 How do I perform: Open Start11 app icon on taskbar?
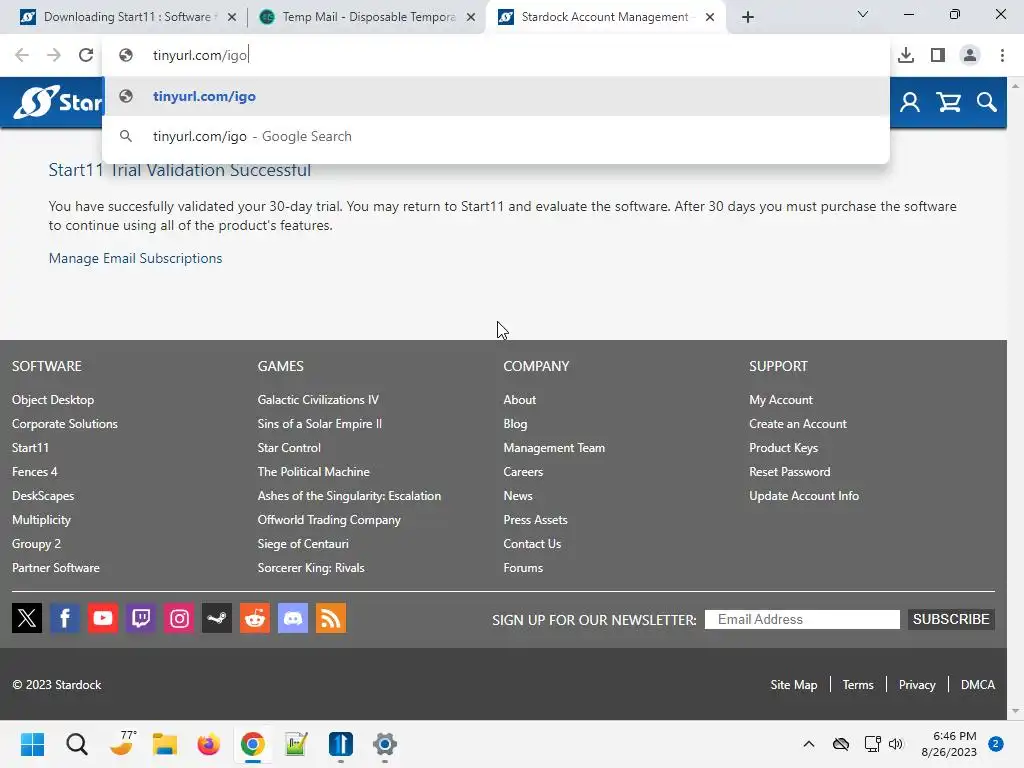click(340, 744)
